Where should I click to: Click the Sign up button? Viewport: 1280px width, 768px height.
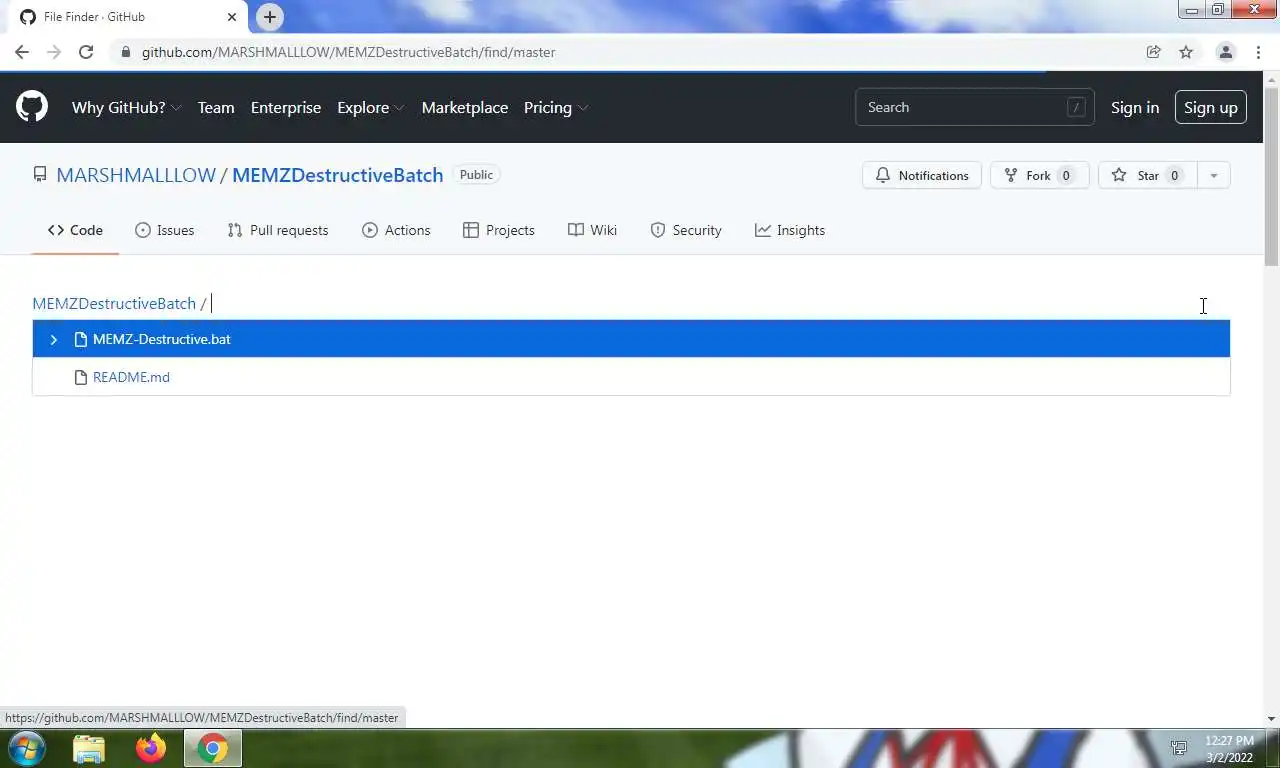[1211, 107]
